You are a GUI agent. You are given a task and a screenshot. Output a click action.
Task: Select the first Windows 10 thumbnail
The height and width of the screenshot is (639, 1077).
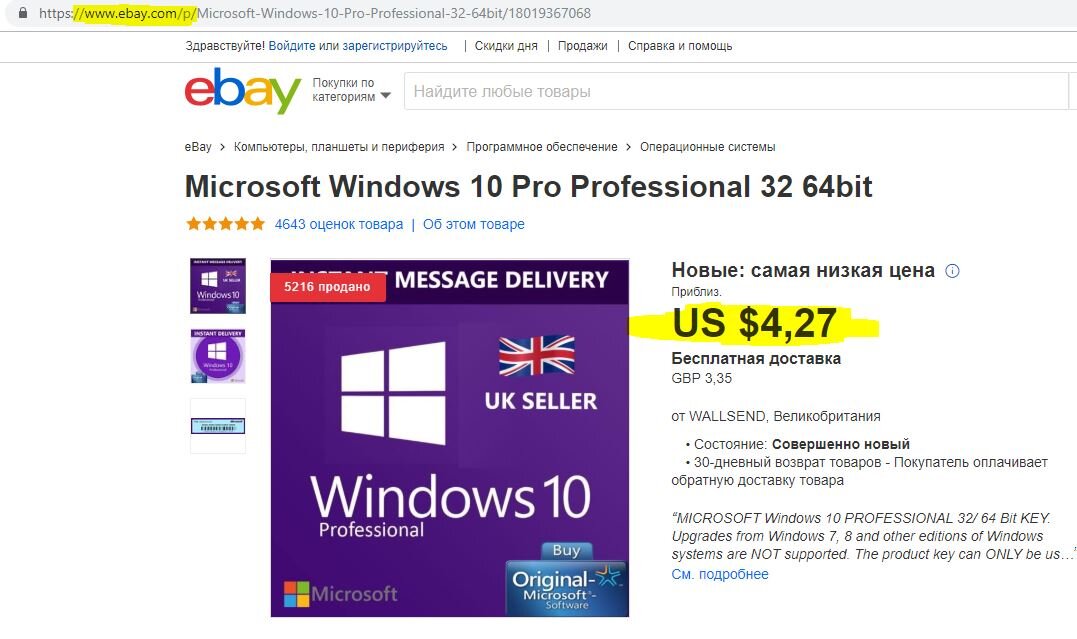coord(218,286)
